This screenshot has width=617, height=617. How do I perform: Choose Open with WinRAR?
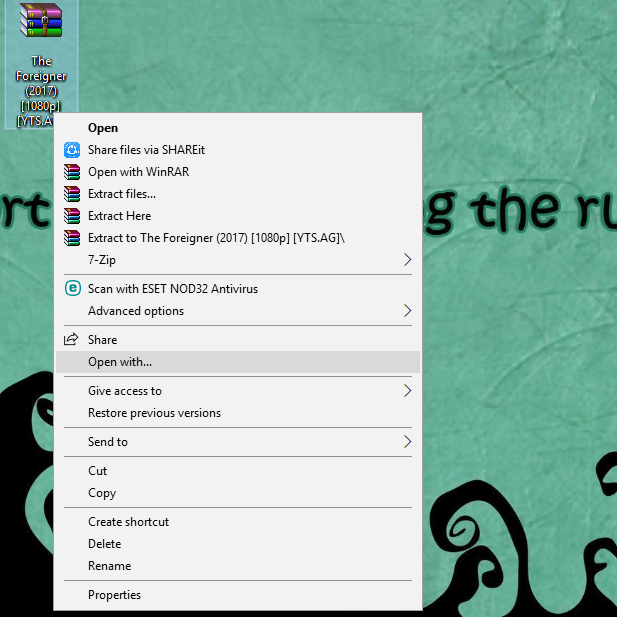(238, 172)
